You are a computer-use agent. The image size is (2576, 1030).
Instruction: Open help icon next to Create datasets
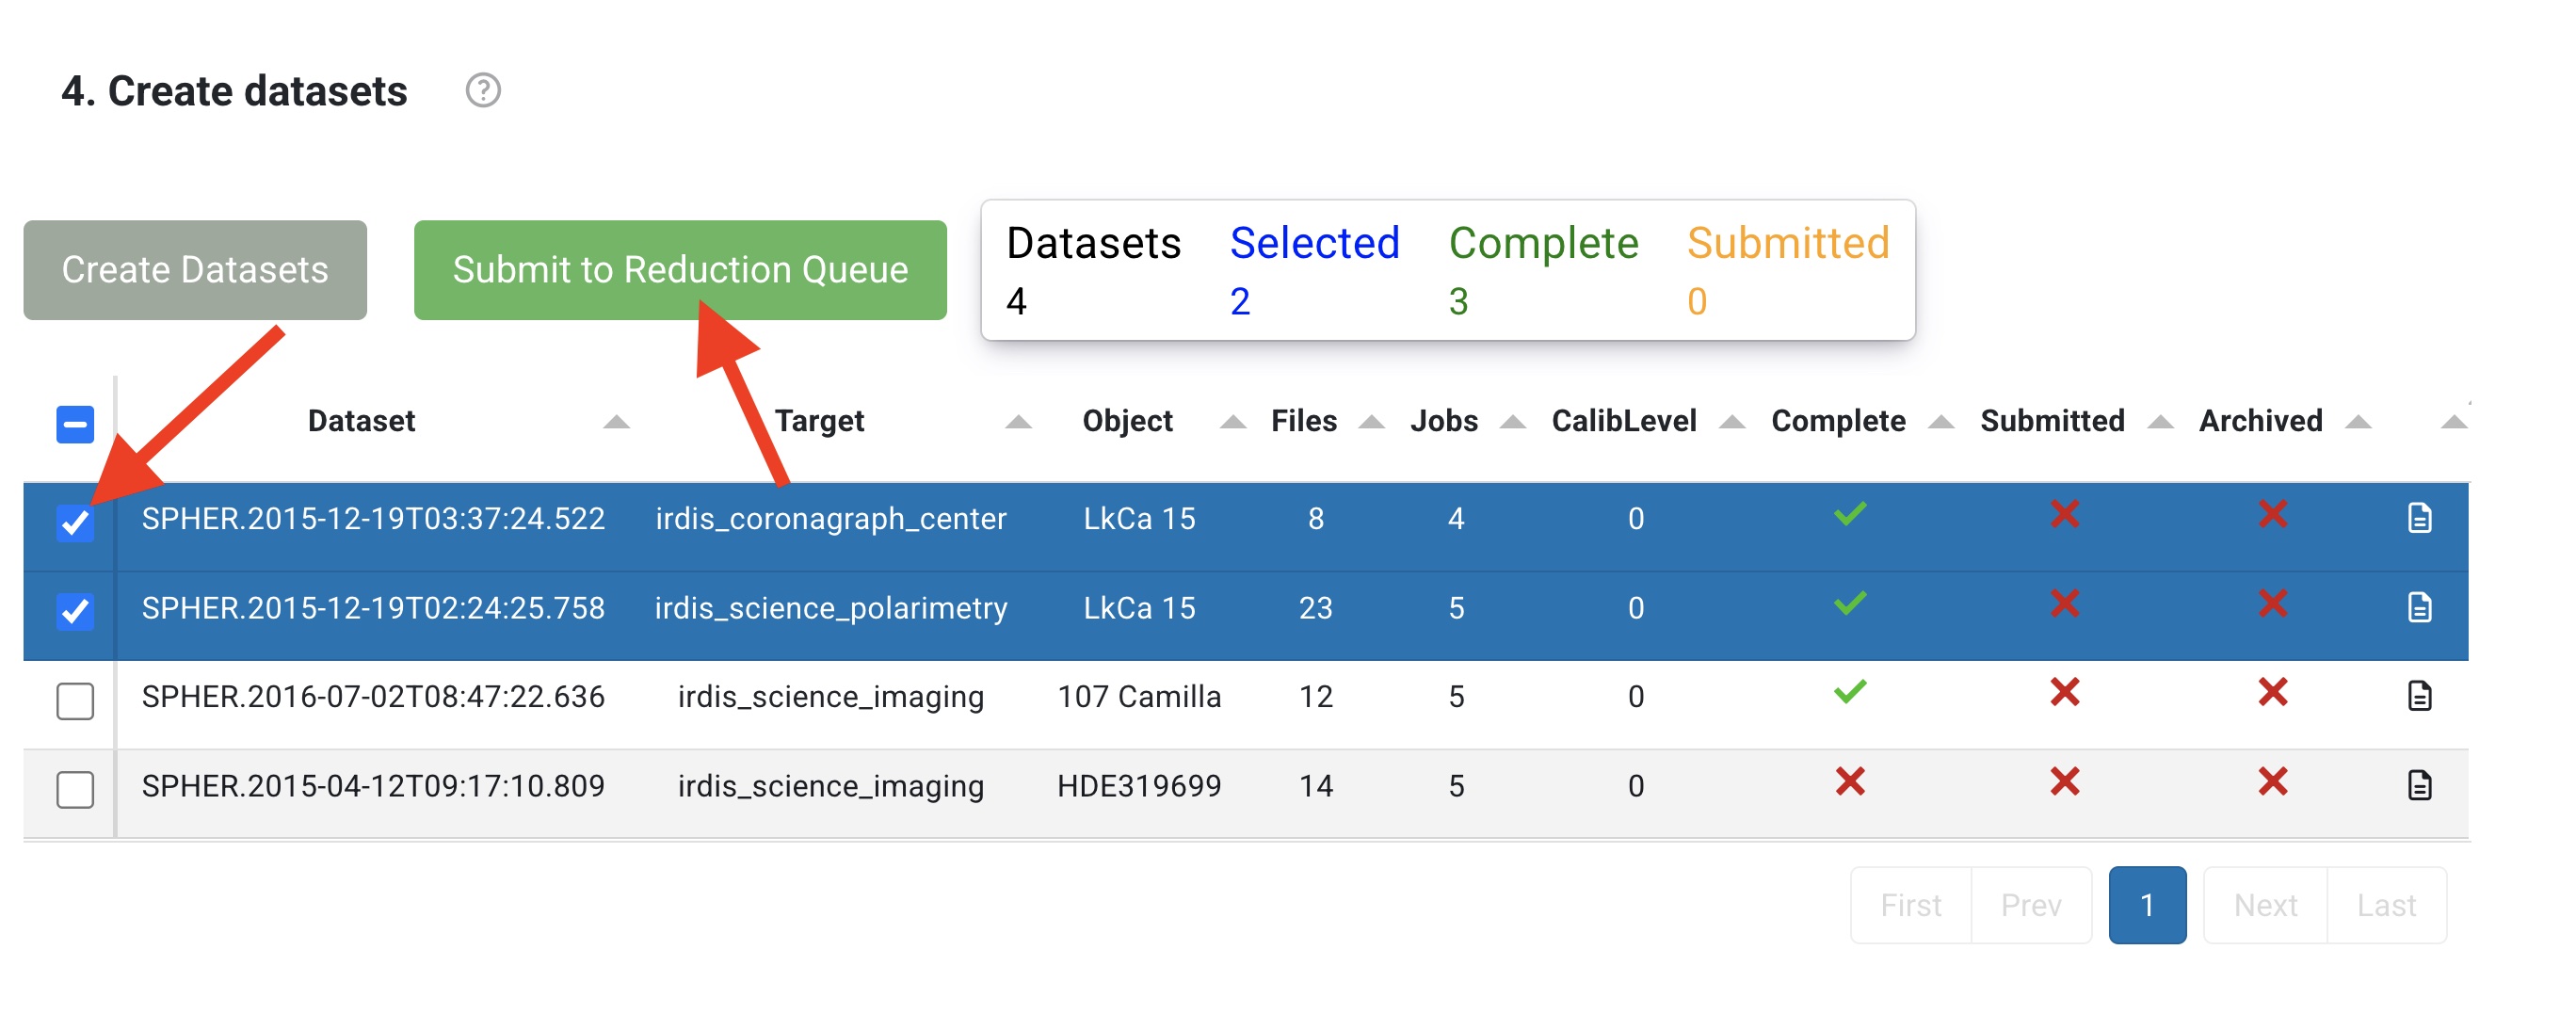point(483,91)
